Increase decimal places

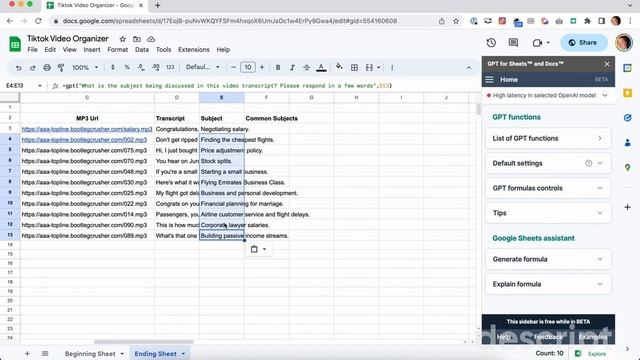[x=156, y=67]
